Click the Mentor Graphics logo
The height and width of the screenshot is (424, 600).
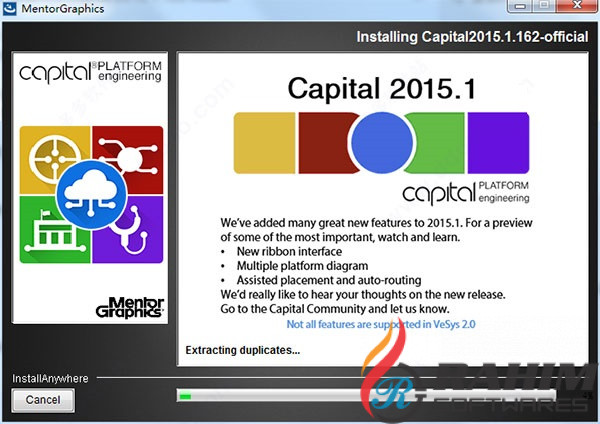pyautogui.click(x=130, y=307)
